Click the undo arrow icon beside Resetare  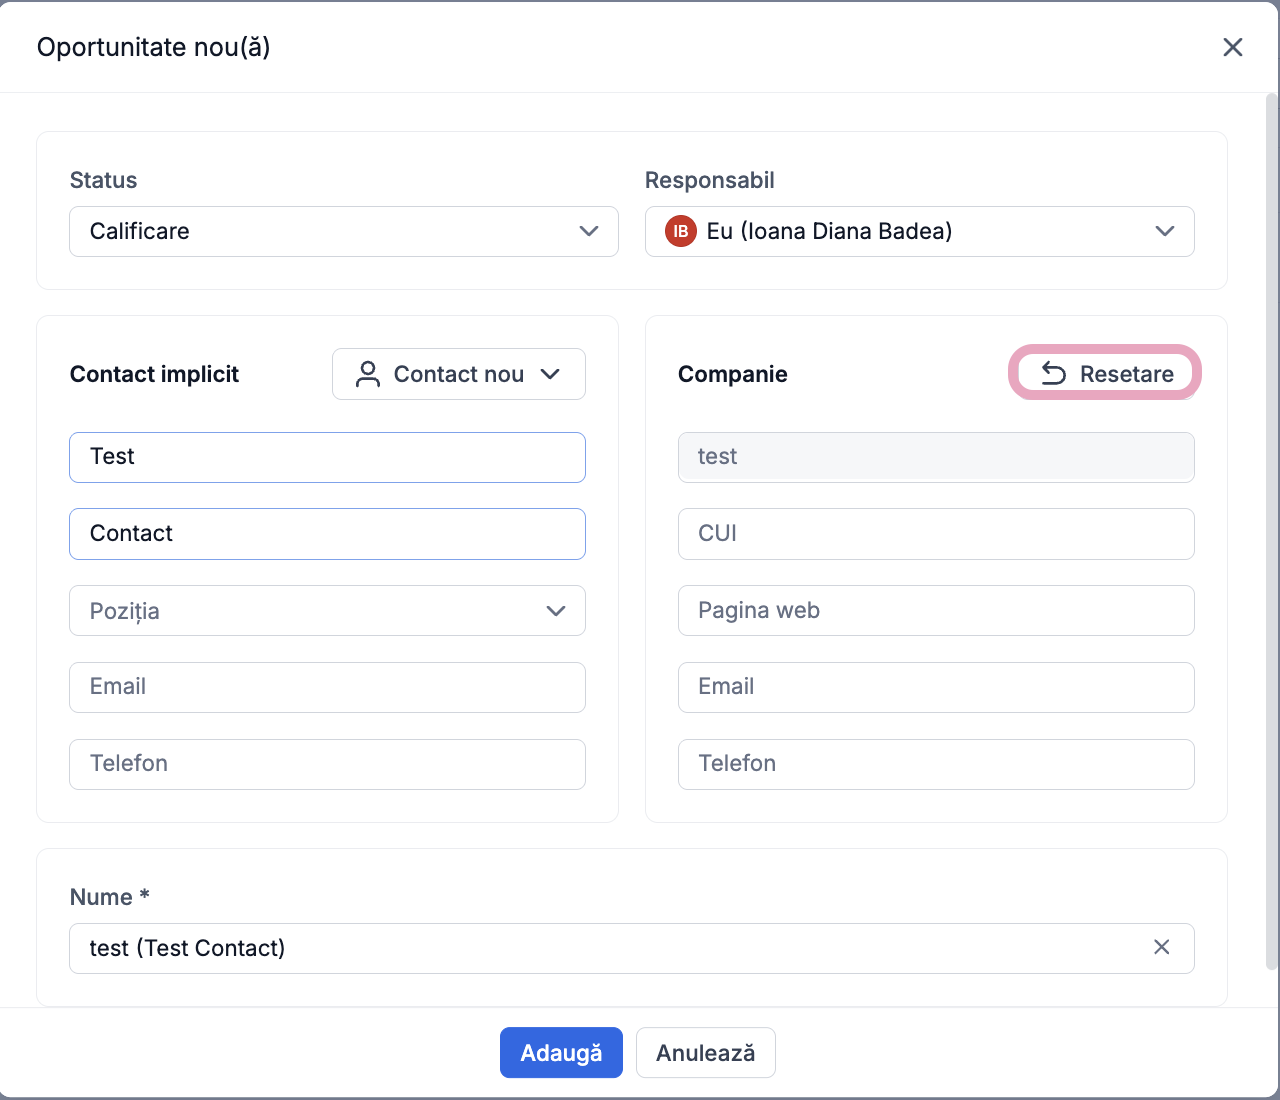pos(1054,374)
